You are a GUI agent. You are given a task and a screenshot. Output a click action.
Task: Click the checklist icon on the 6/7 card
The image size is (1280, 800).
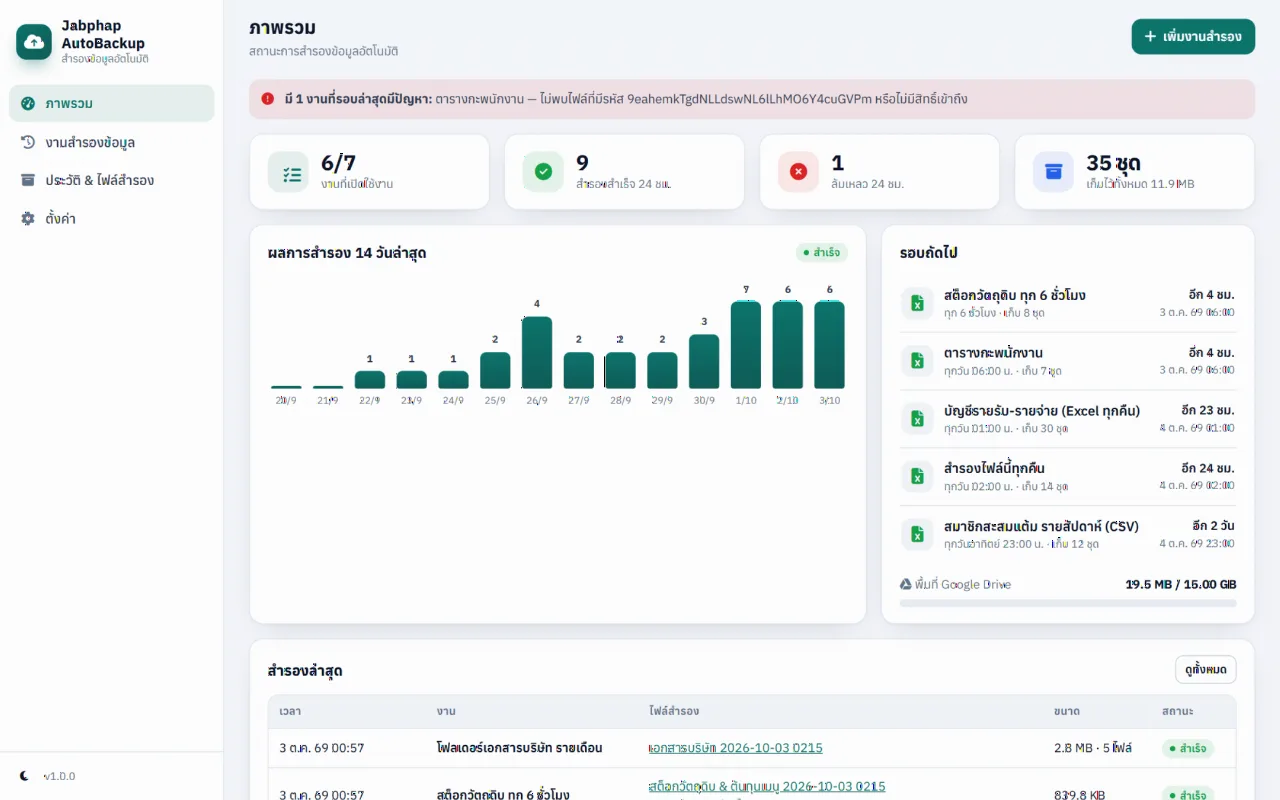(x=288, y=172)
